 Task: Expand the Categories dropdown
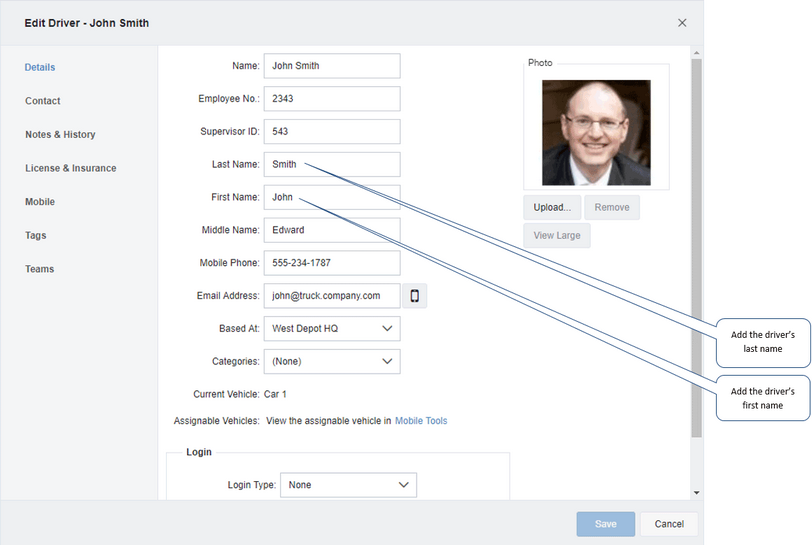point(332,362)
